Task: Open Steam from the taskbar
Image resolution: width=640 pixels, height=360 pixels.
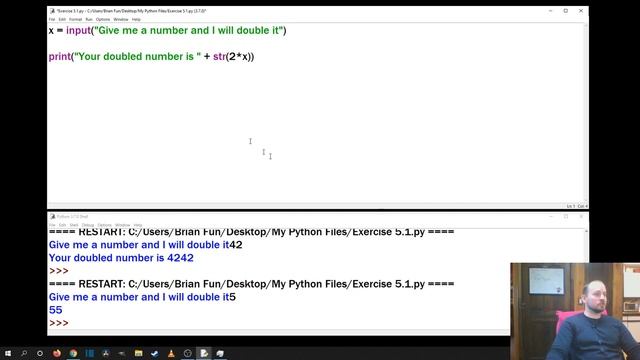Action: 155,353
